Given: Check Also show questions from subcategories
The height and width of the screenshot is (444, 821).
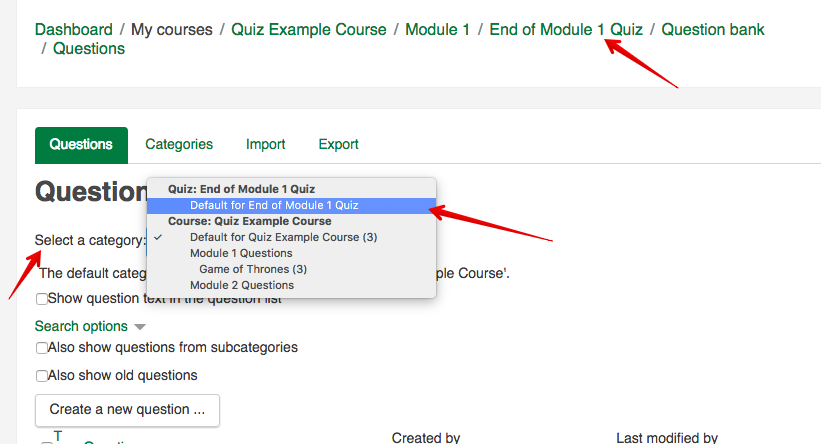Looking at the screenshot, I should (x=41, y=348).
